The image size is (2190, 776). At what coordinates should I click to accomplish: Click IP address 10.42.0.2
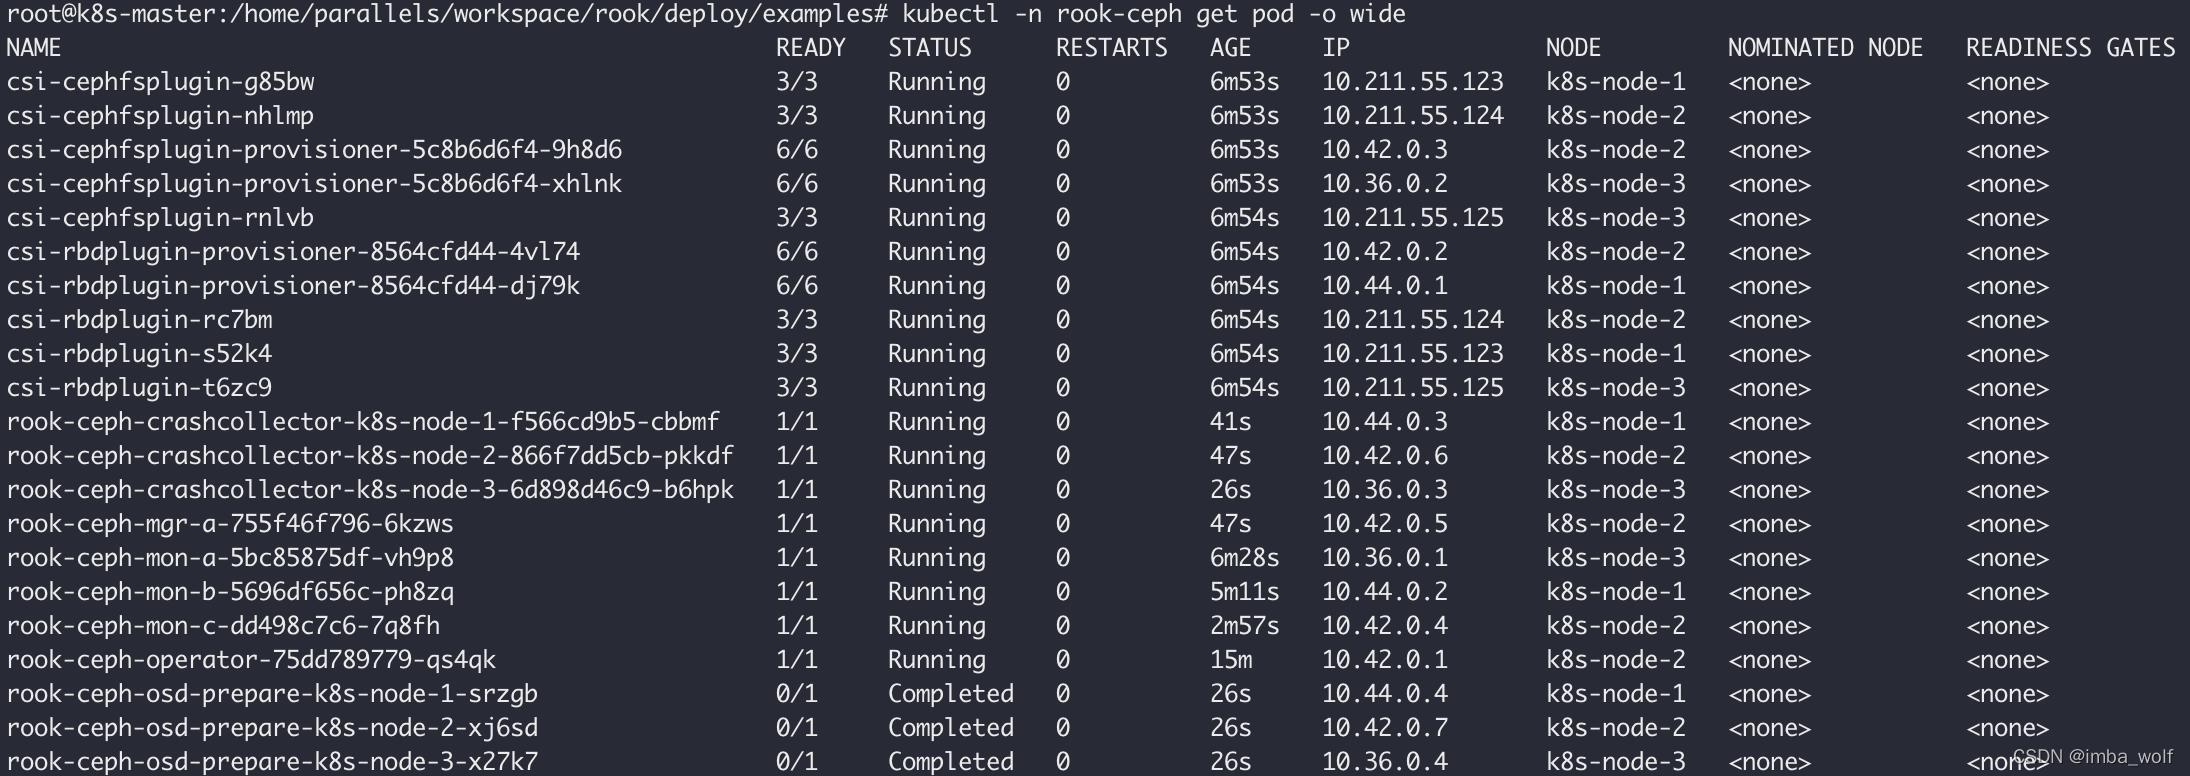pyautogui.click(x=1385, y=252)
